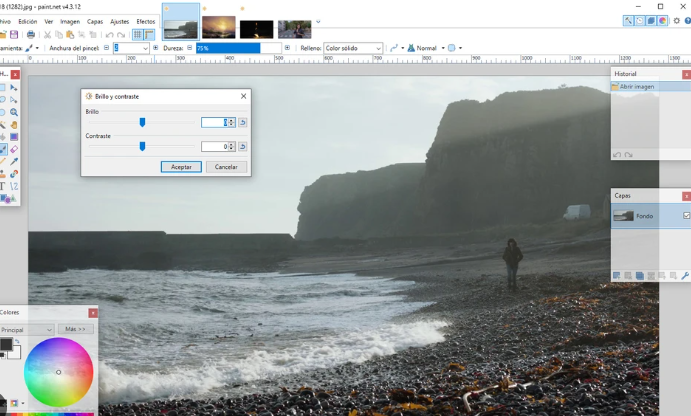Open the Imagen menu
Image resolution: width=691 pixels, height=416 pixels.
[70, 21]
